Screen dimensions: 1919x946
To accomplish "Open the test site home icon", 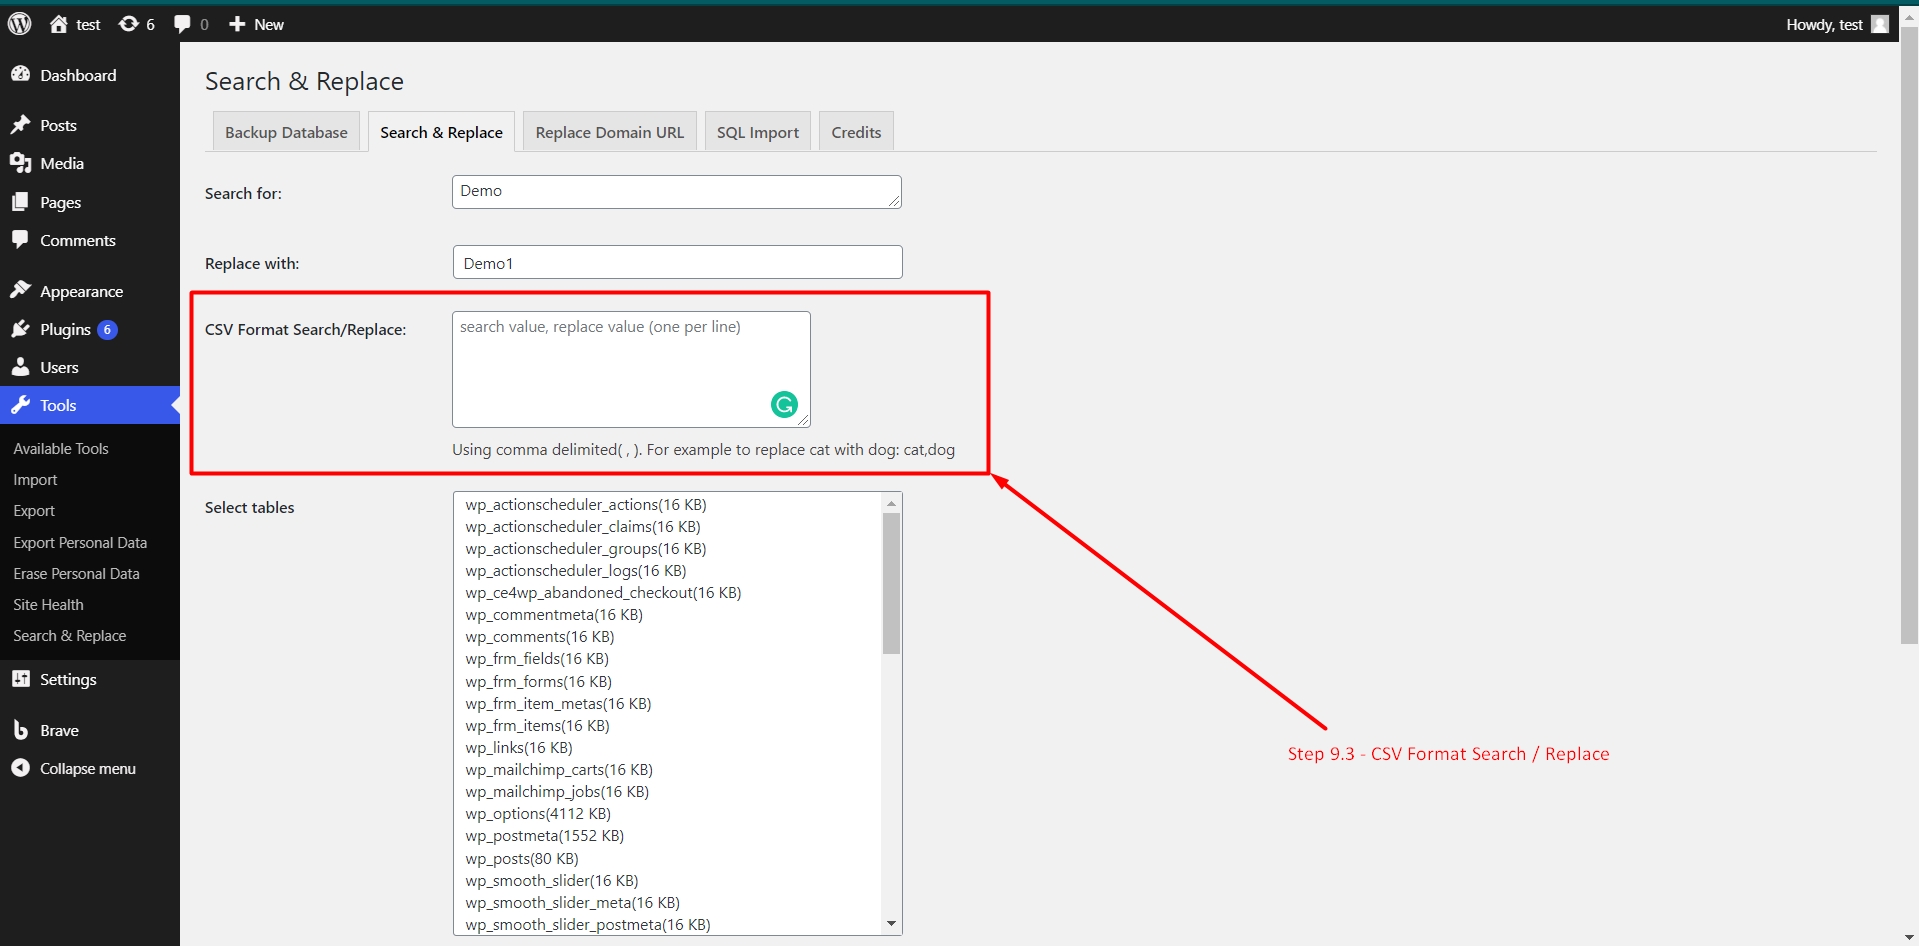I will [x=59, y=24].
